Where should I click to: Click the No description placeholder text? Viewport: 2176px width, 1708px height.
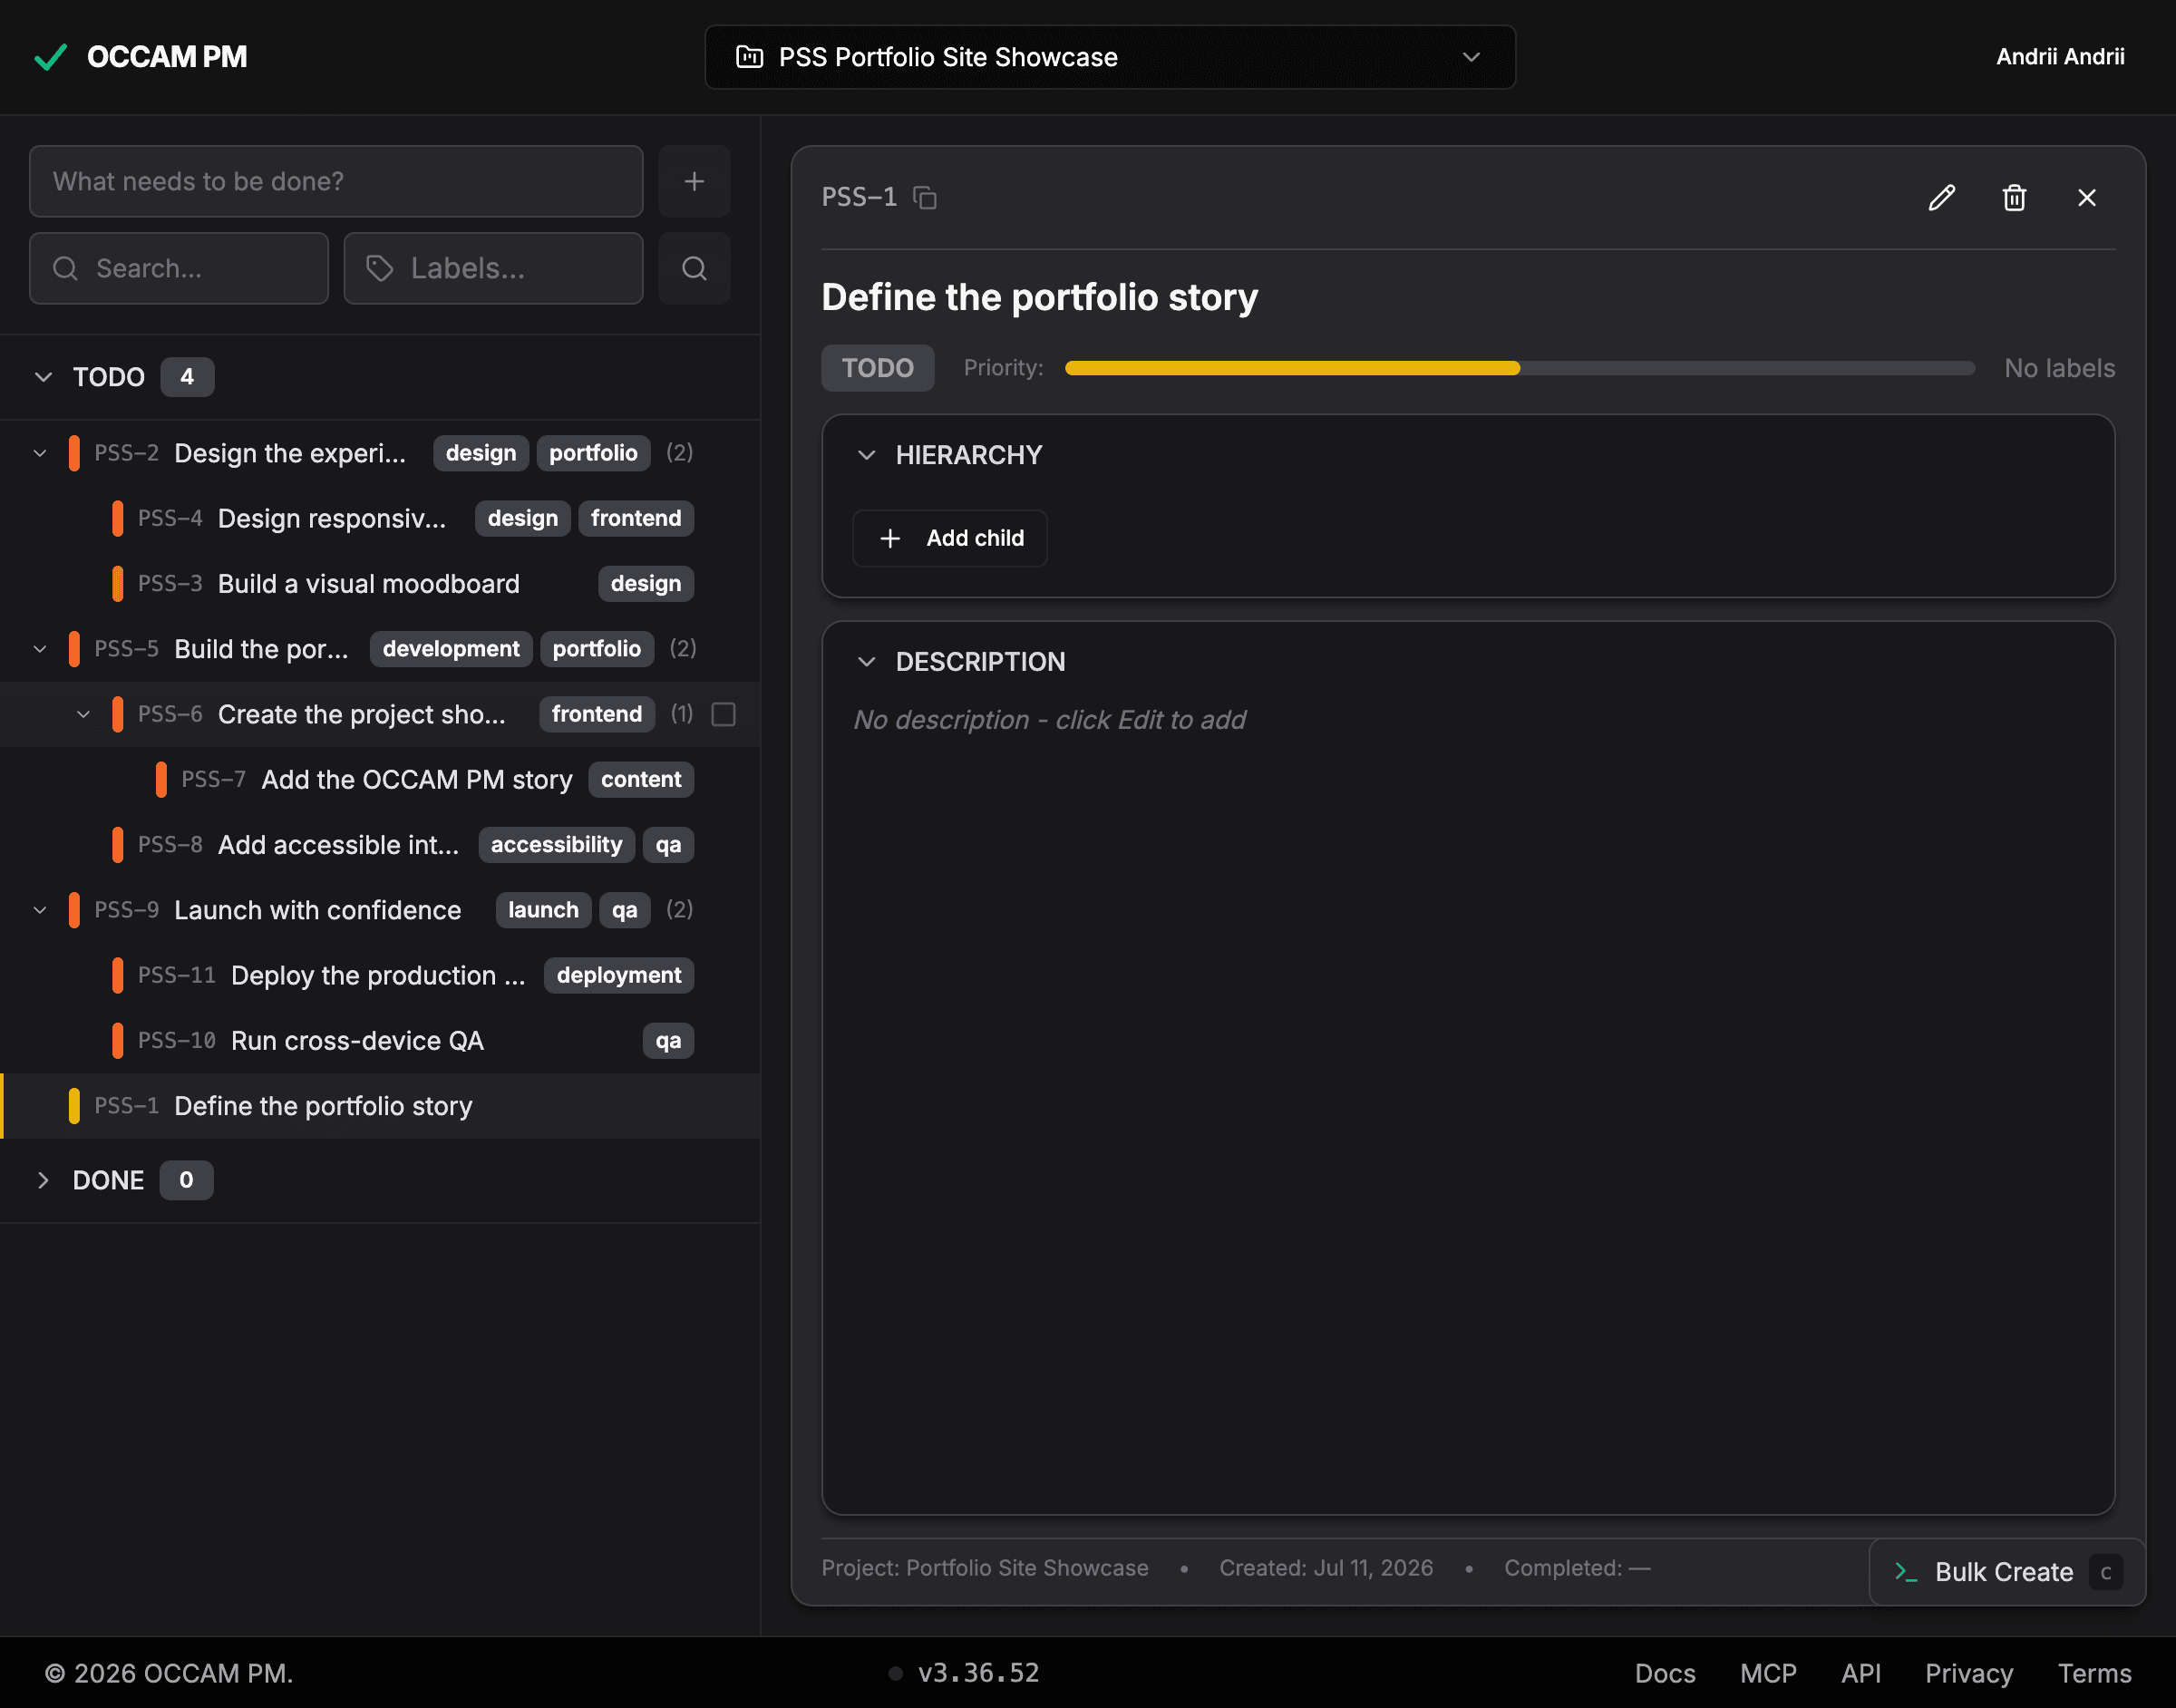pos(1049,720)
